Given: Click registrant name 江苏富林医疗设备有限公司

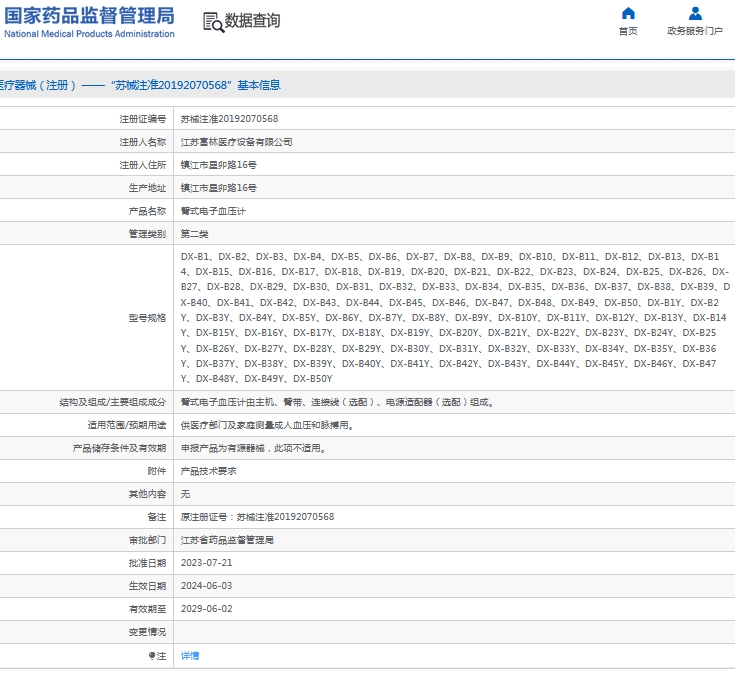Looking at the screenshot, I should 237,142.
